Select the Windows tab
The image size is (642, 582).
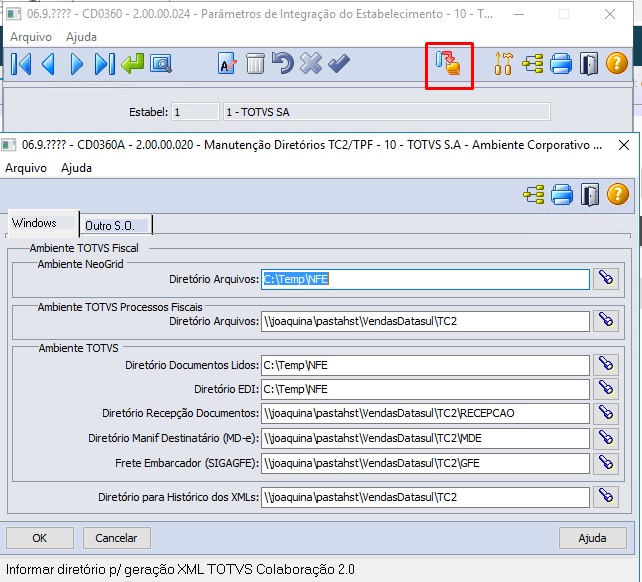(x=43, y=223)
